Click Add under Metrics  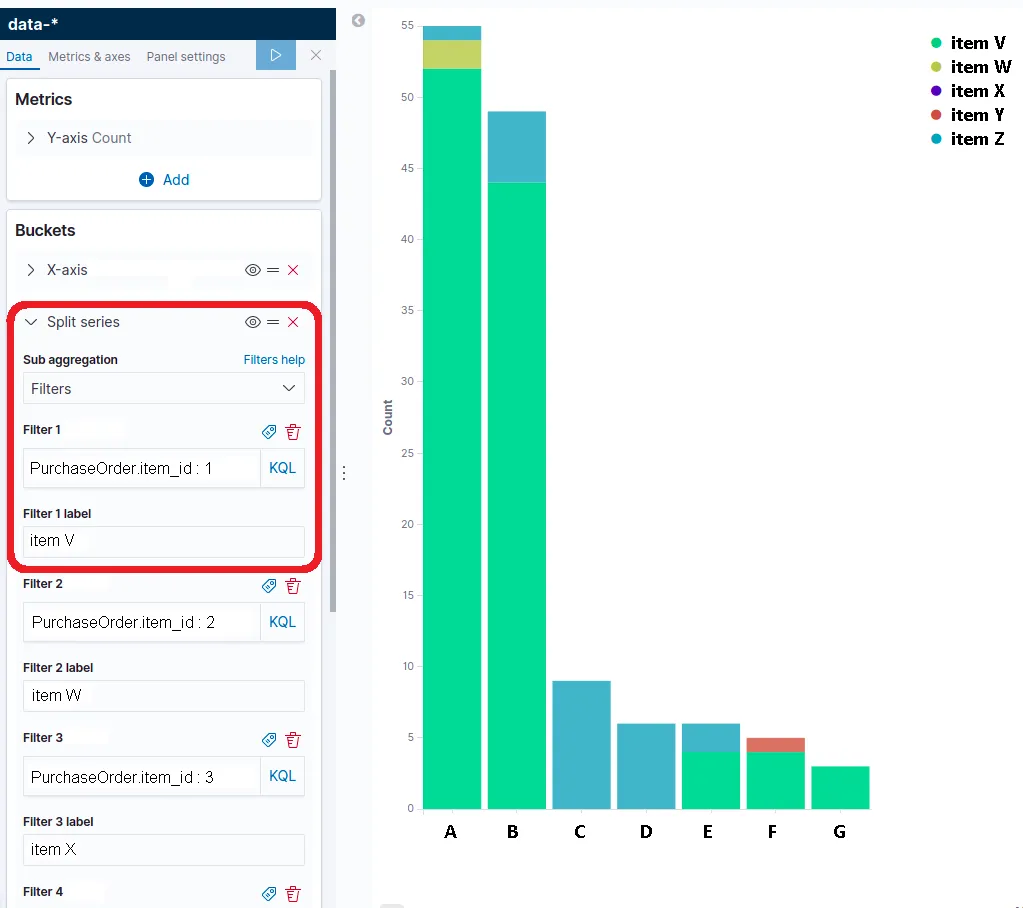[x=164, y=179]
